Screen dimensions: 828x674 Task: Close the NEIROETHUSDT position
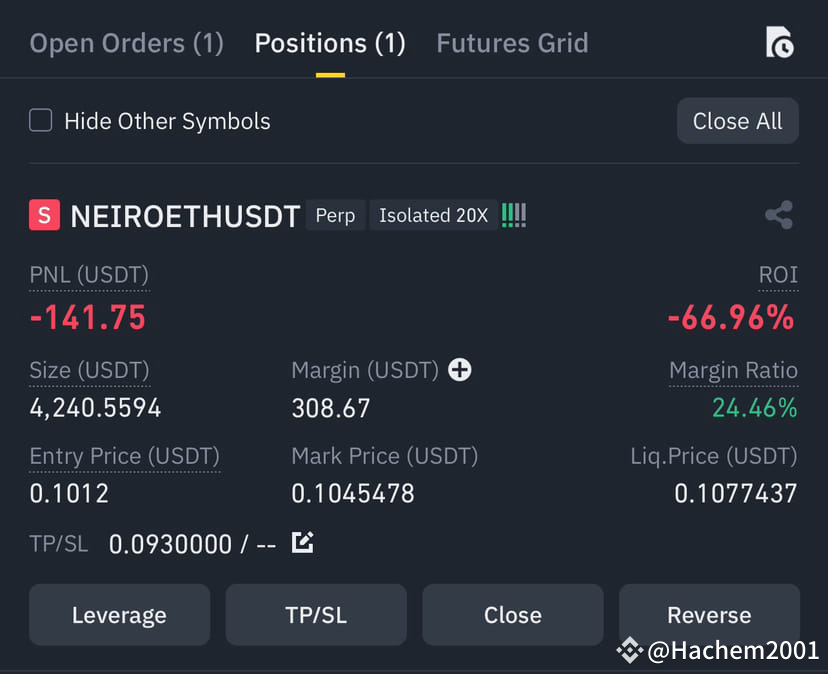click(x=512, y=614)
